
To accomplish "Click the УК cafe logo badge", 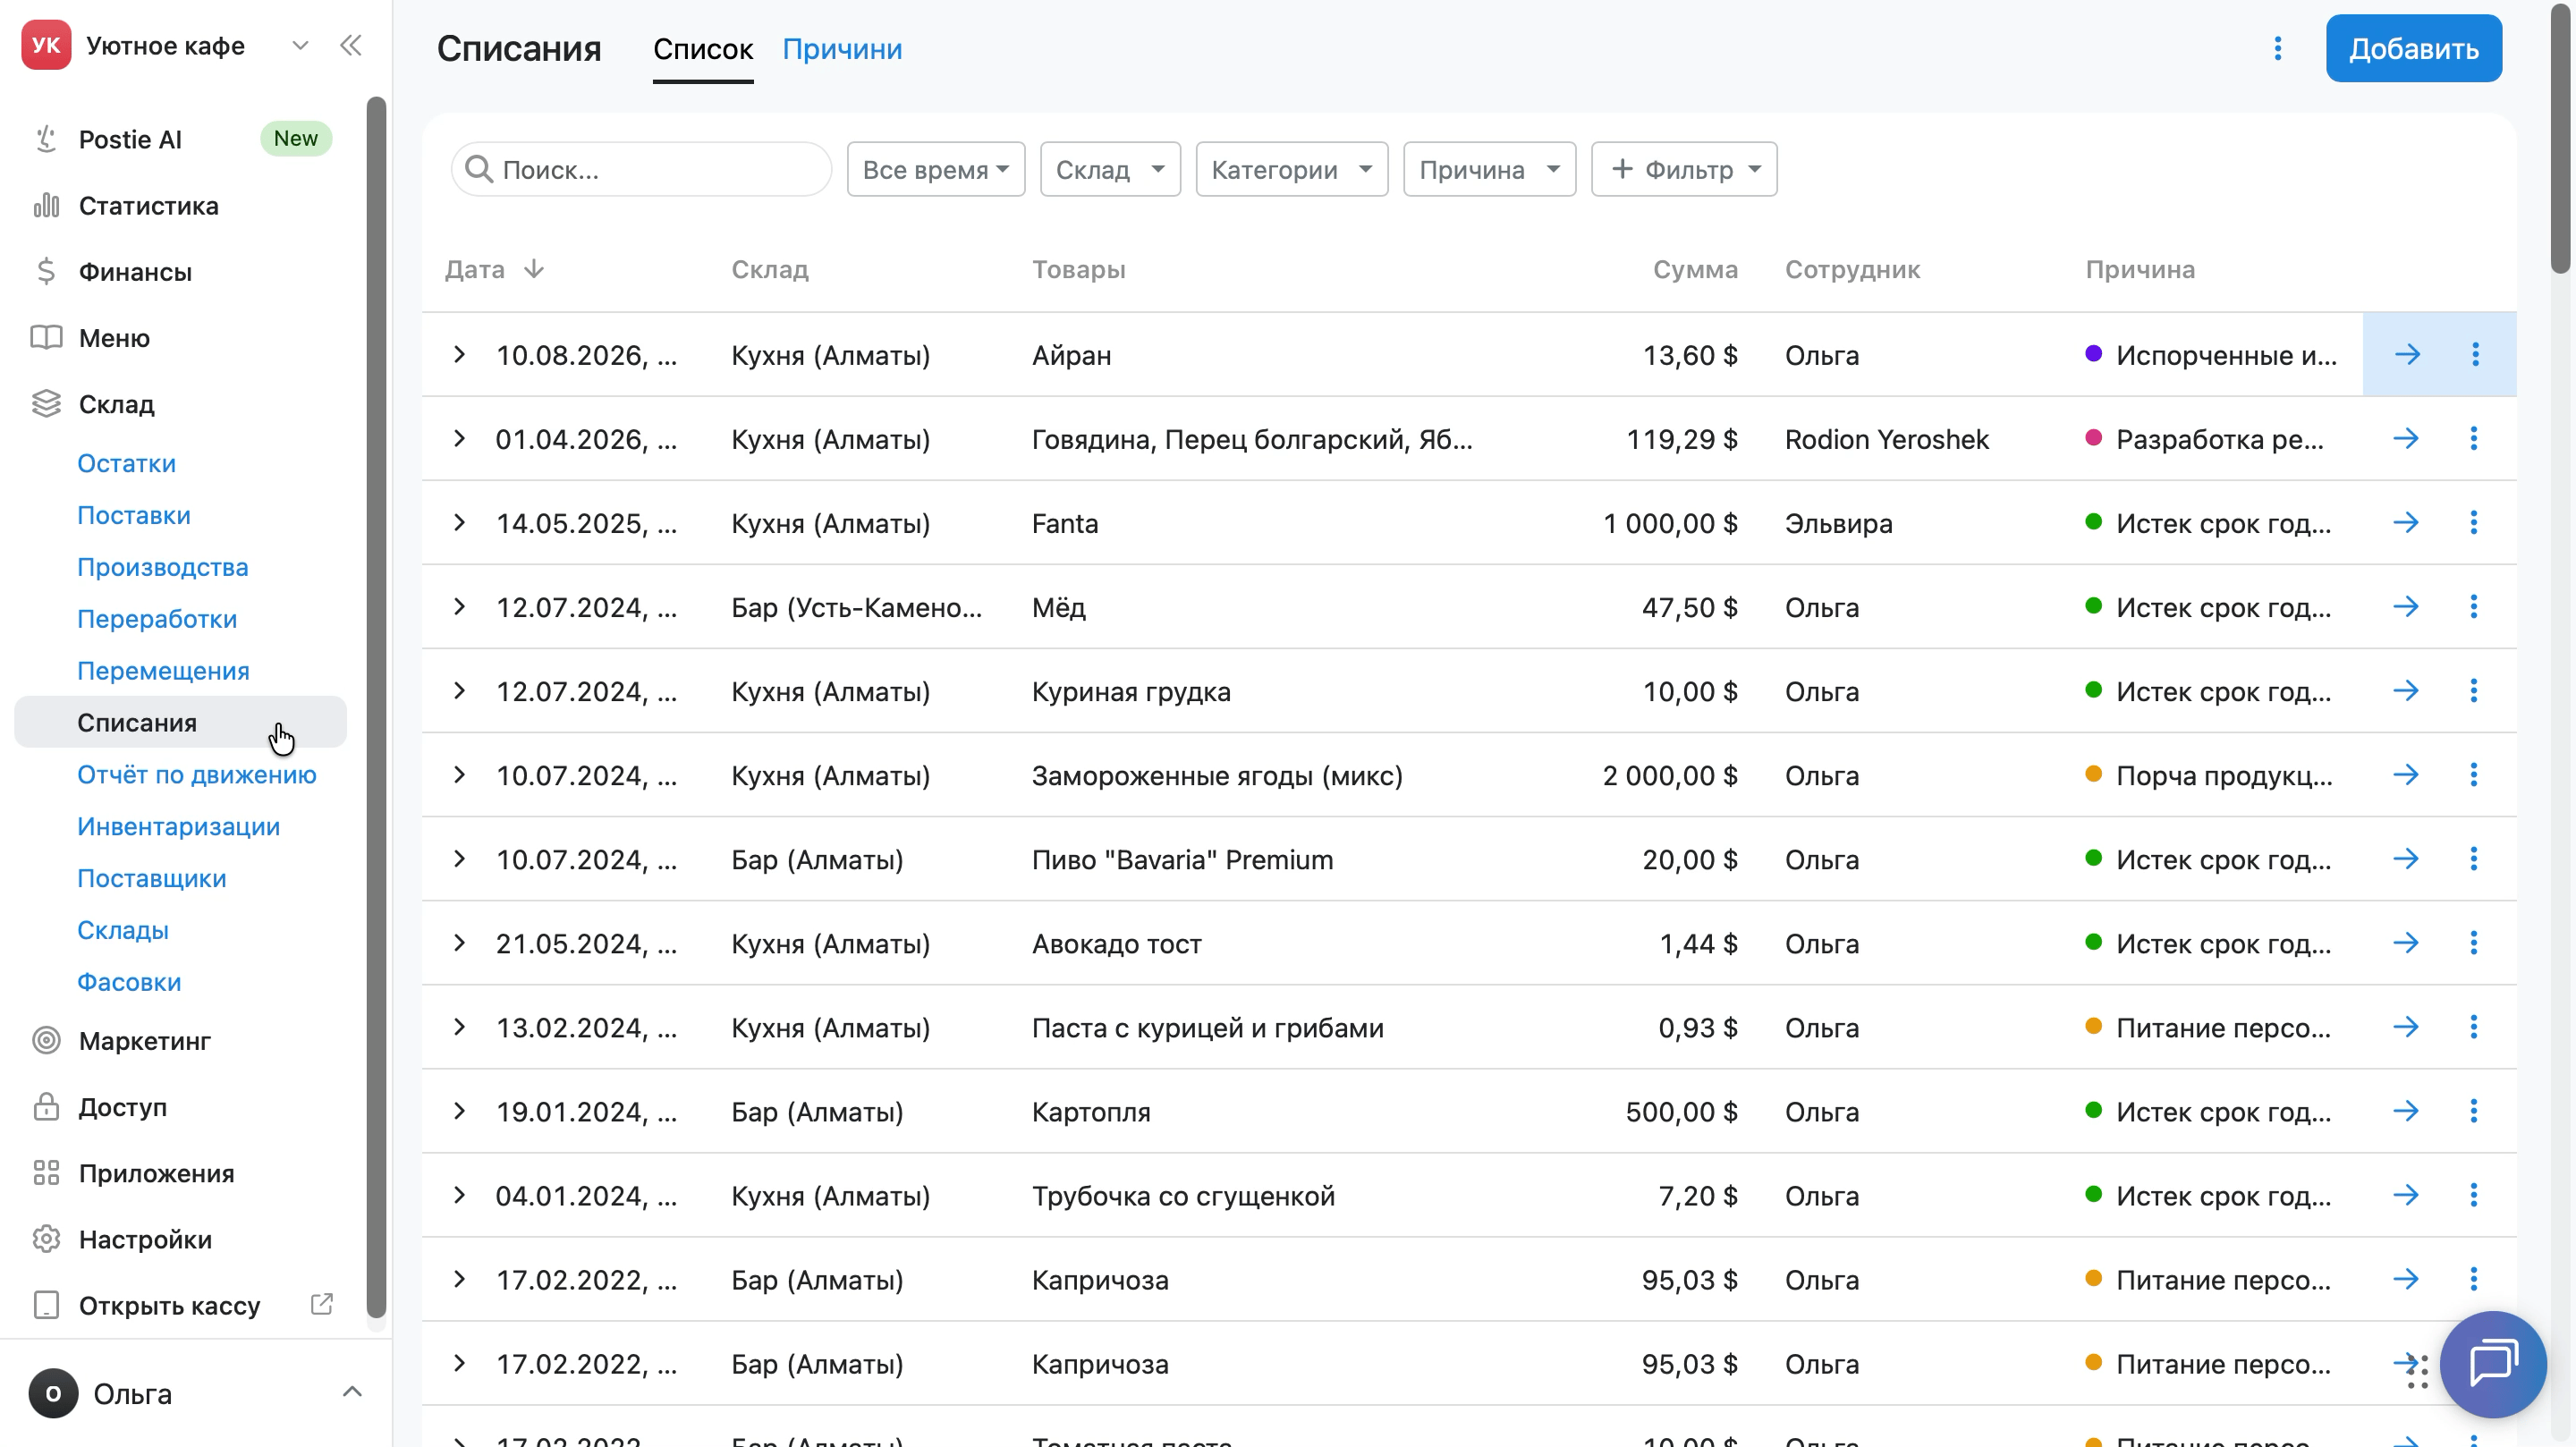I will point(46,45).
